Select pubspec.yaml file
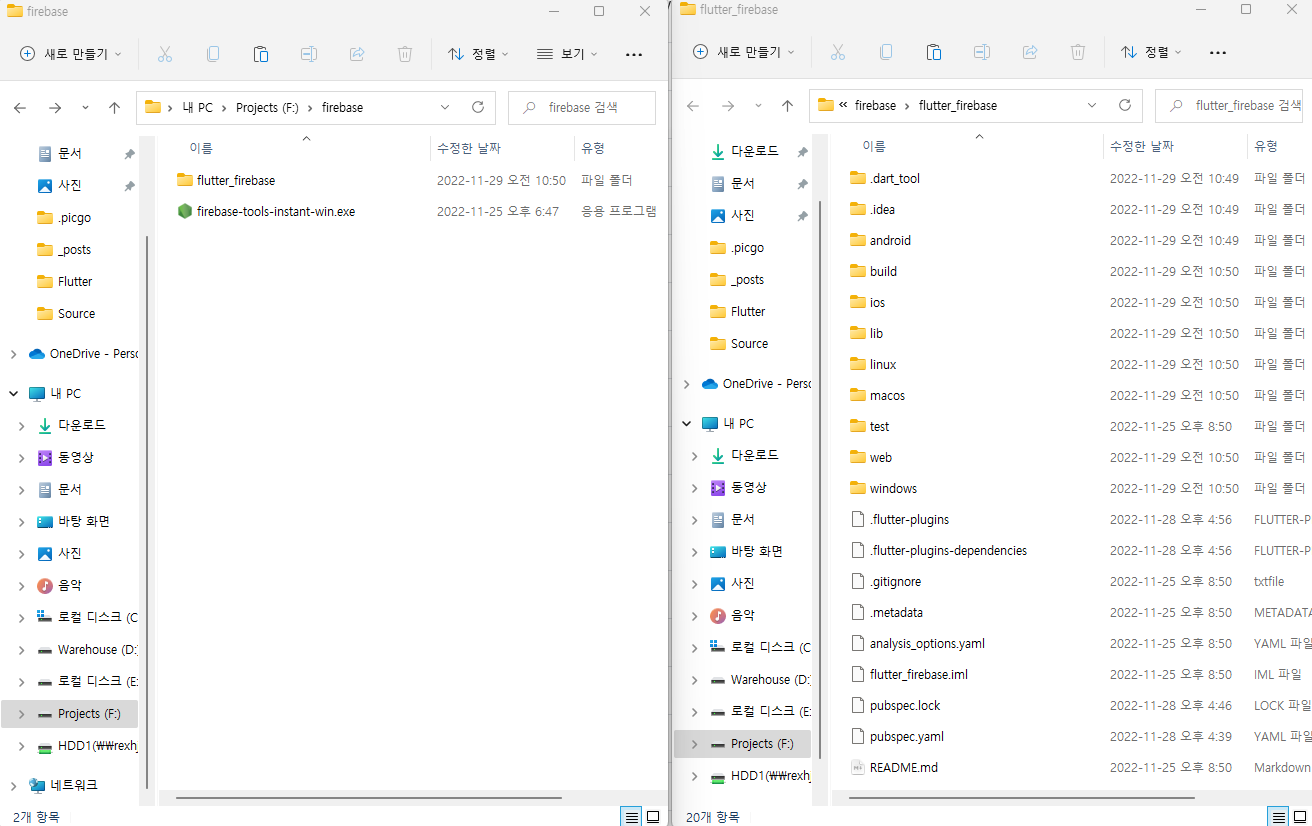The image size is (1312, 826). [x=896, y=736]
